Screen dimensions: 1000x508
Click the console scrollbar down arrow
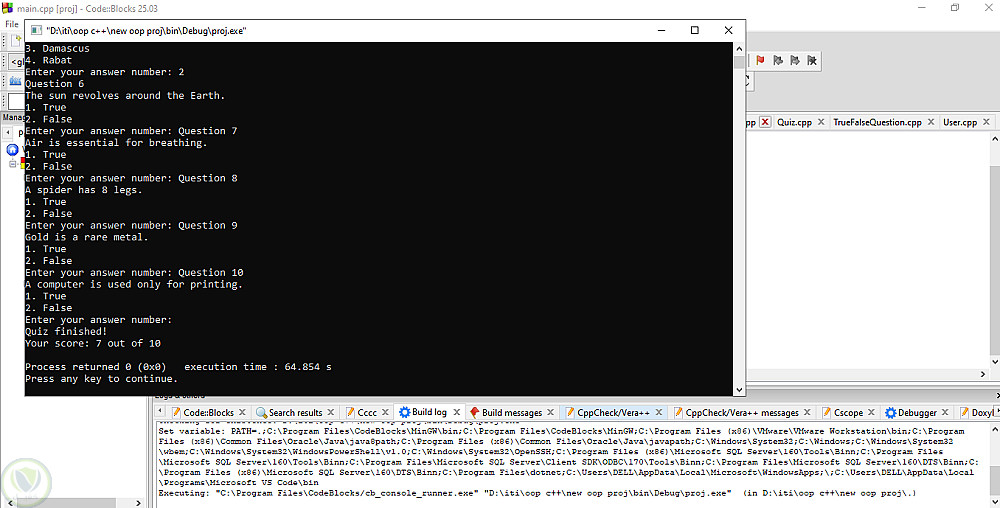[x=739, y=390]
